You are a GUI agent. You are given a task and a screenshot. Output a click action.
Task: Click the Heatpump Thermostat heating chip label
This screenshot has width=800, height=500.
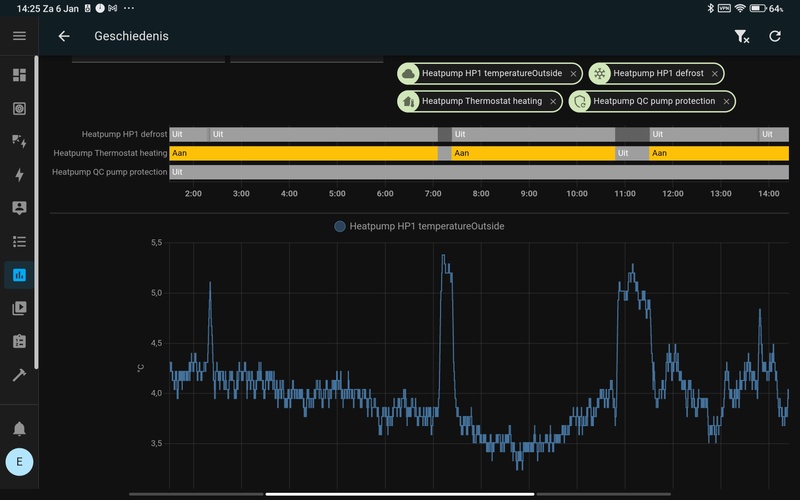482,101
